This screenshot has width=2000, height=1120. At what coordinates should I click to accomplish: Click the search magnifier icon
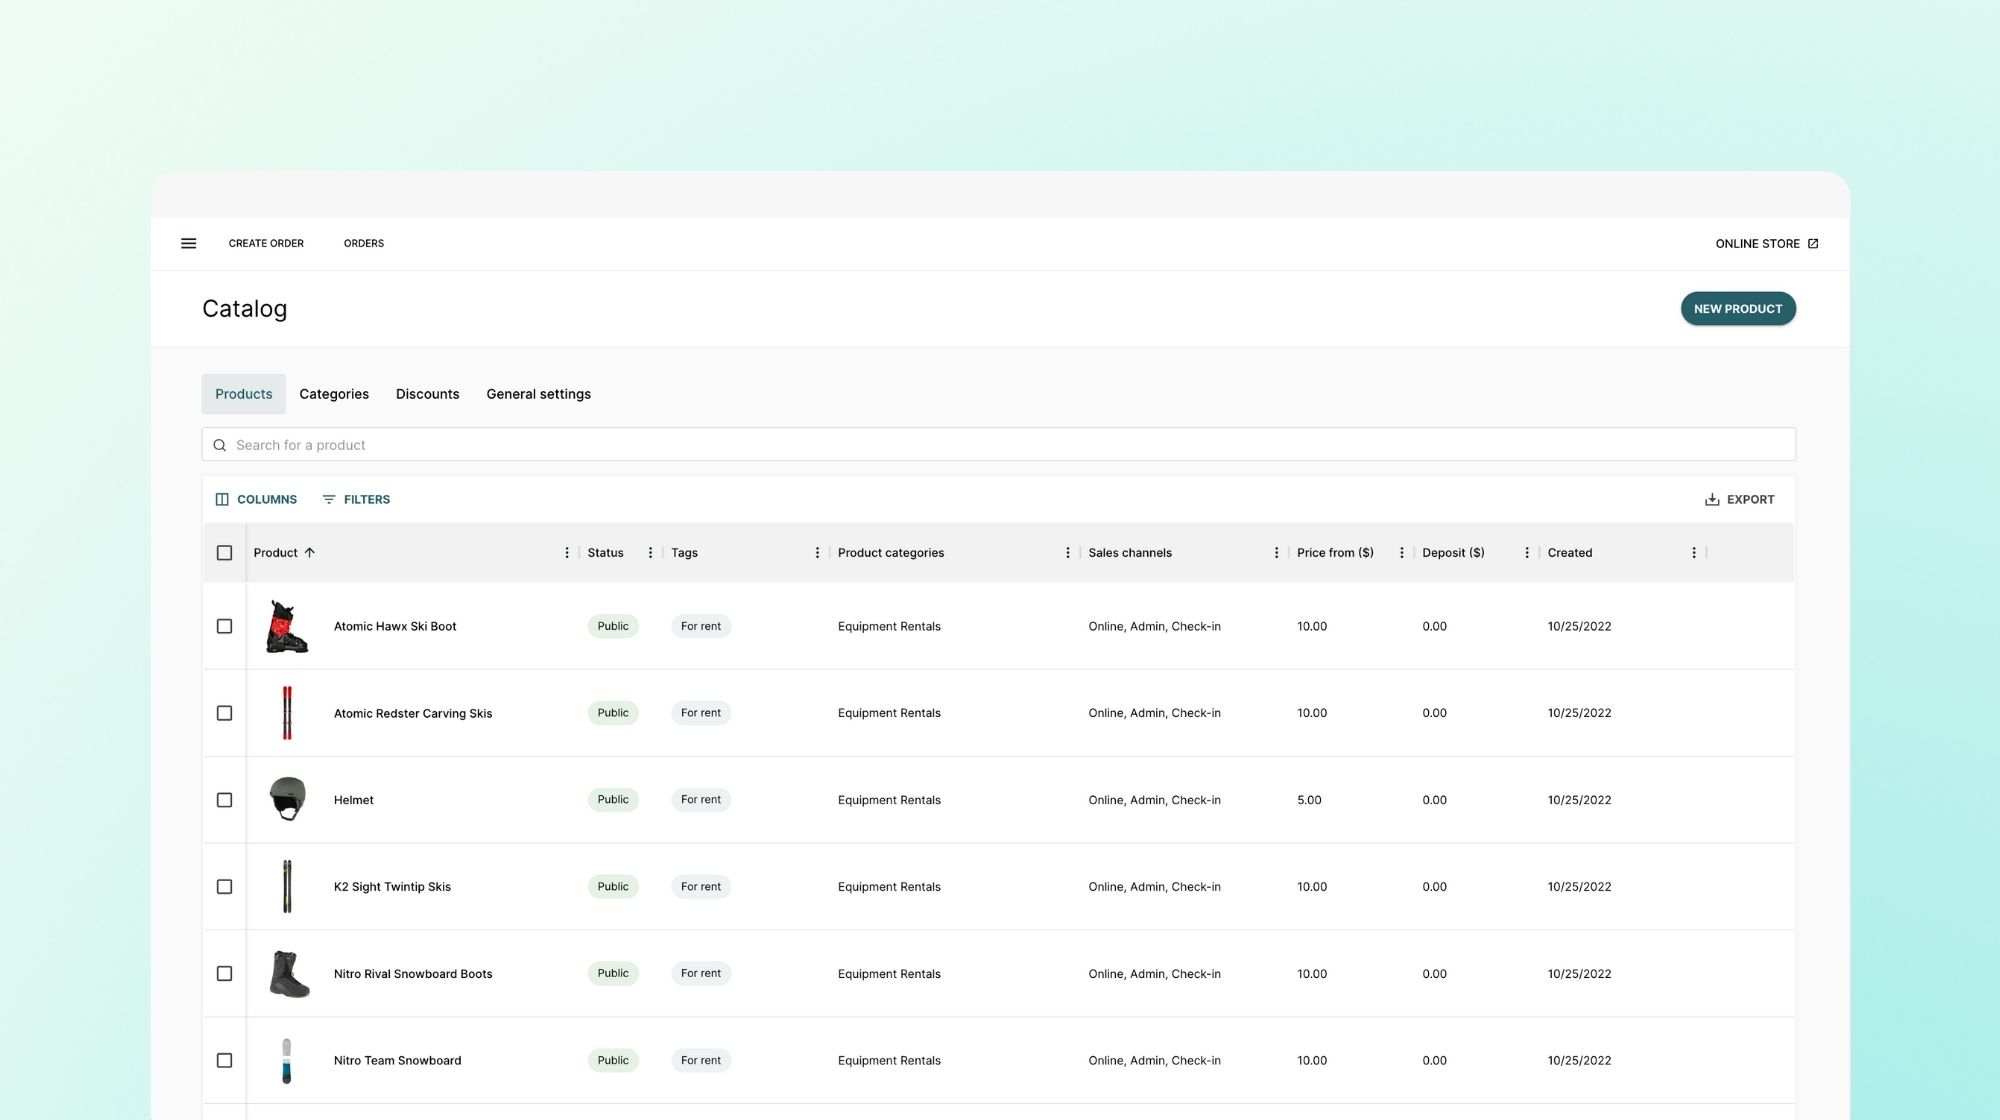(x=219, y=445)
